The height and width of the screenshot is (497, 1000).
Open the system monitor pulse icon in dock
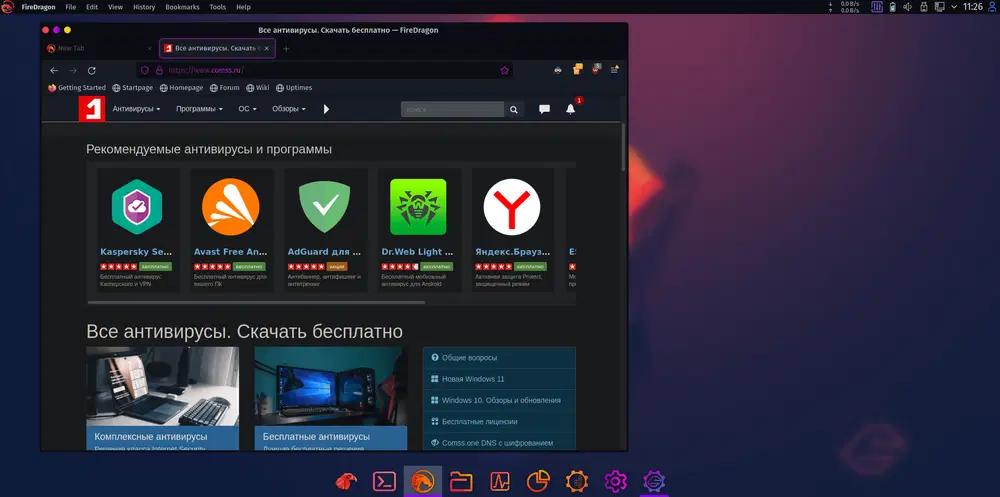pyautogui.click(x=500, y=481)
